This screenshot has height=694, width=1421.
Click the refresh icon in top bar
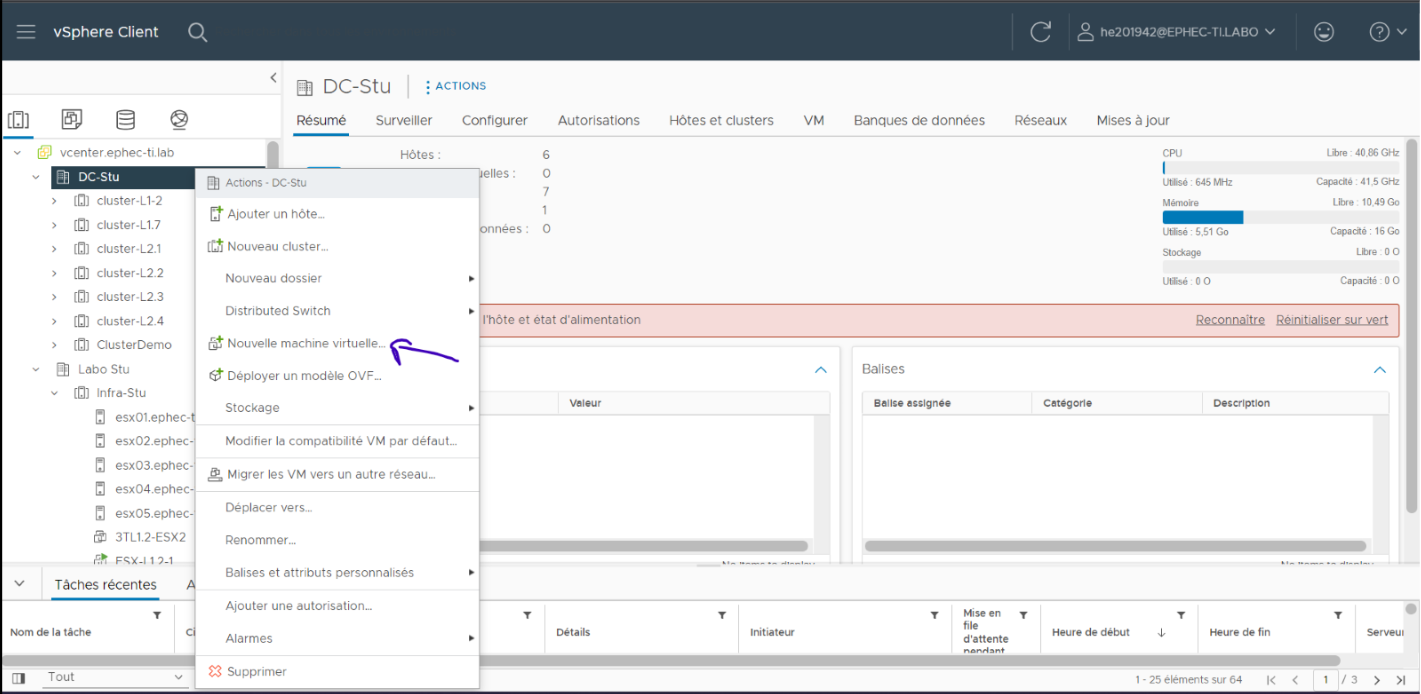click(1040, 32)
